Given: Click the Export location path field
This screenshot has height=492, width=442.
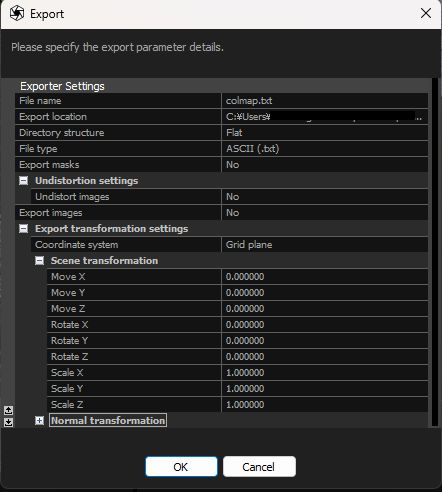Looking at the screenshot, I should click(x=325, y=117).
